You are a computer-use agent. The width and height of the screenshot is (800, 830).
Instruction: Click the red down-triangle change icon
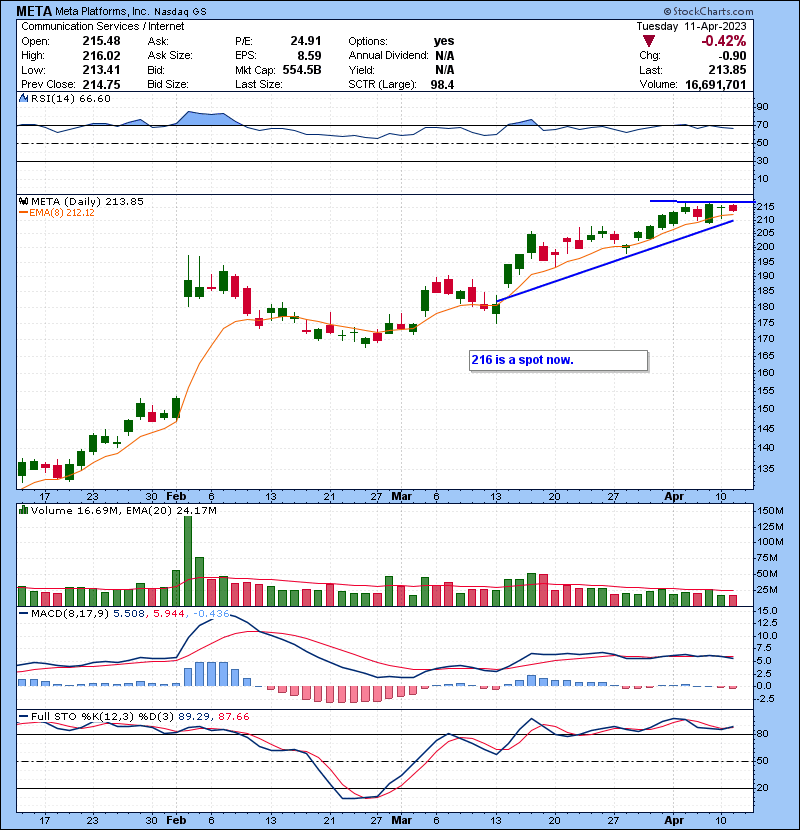pos(649,41)
